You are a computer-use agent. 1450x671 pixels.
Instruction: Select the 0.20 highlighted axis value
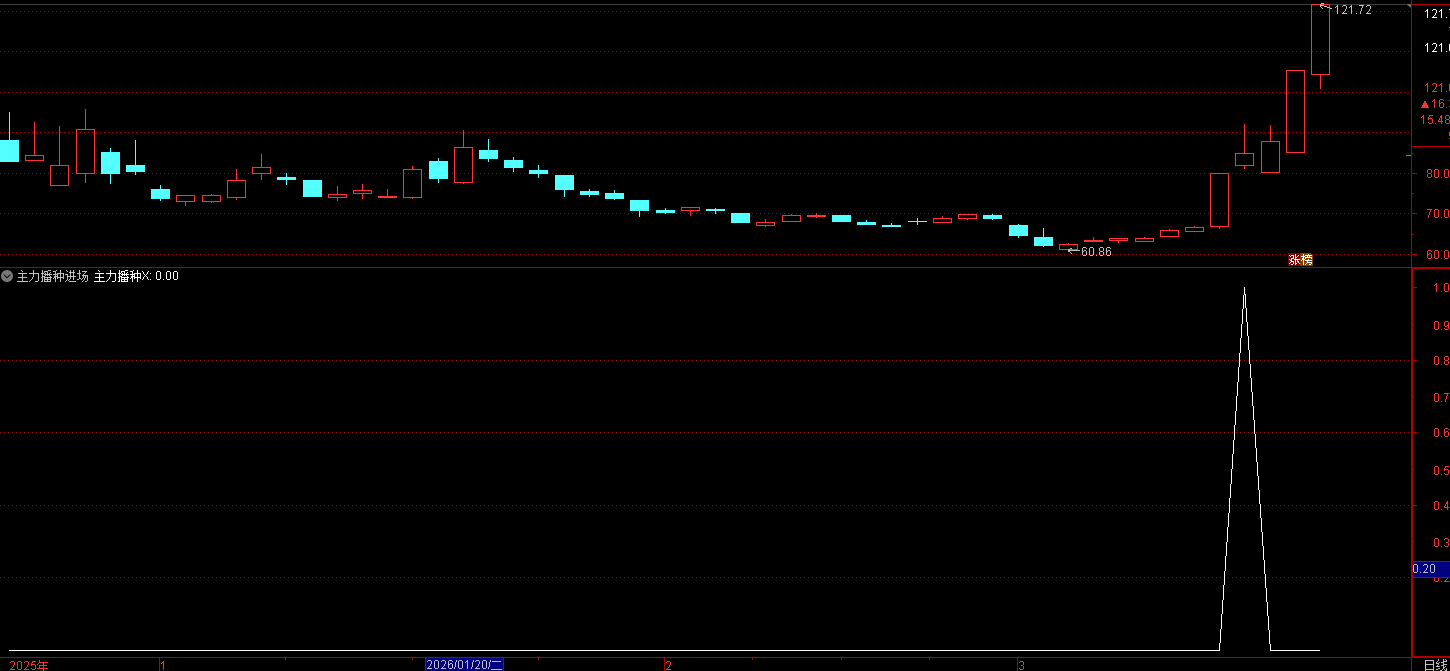click(1430, 569)
